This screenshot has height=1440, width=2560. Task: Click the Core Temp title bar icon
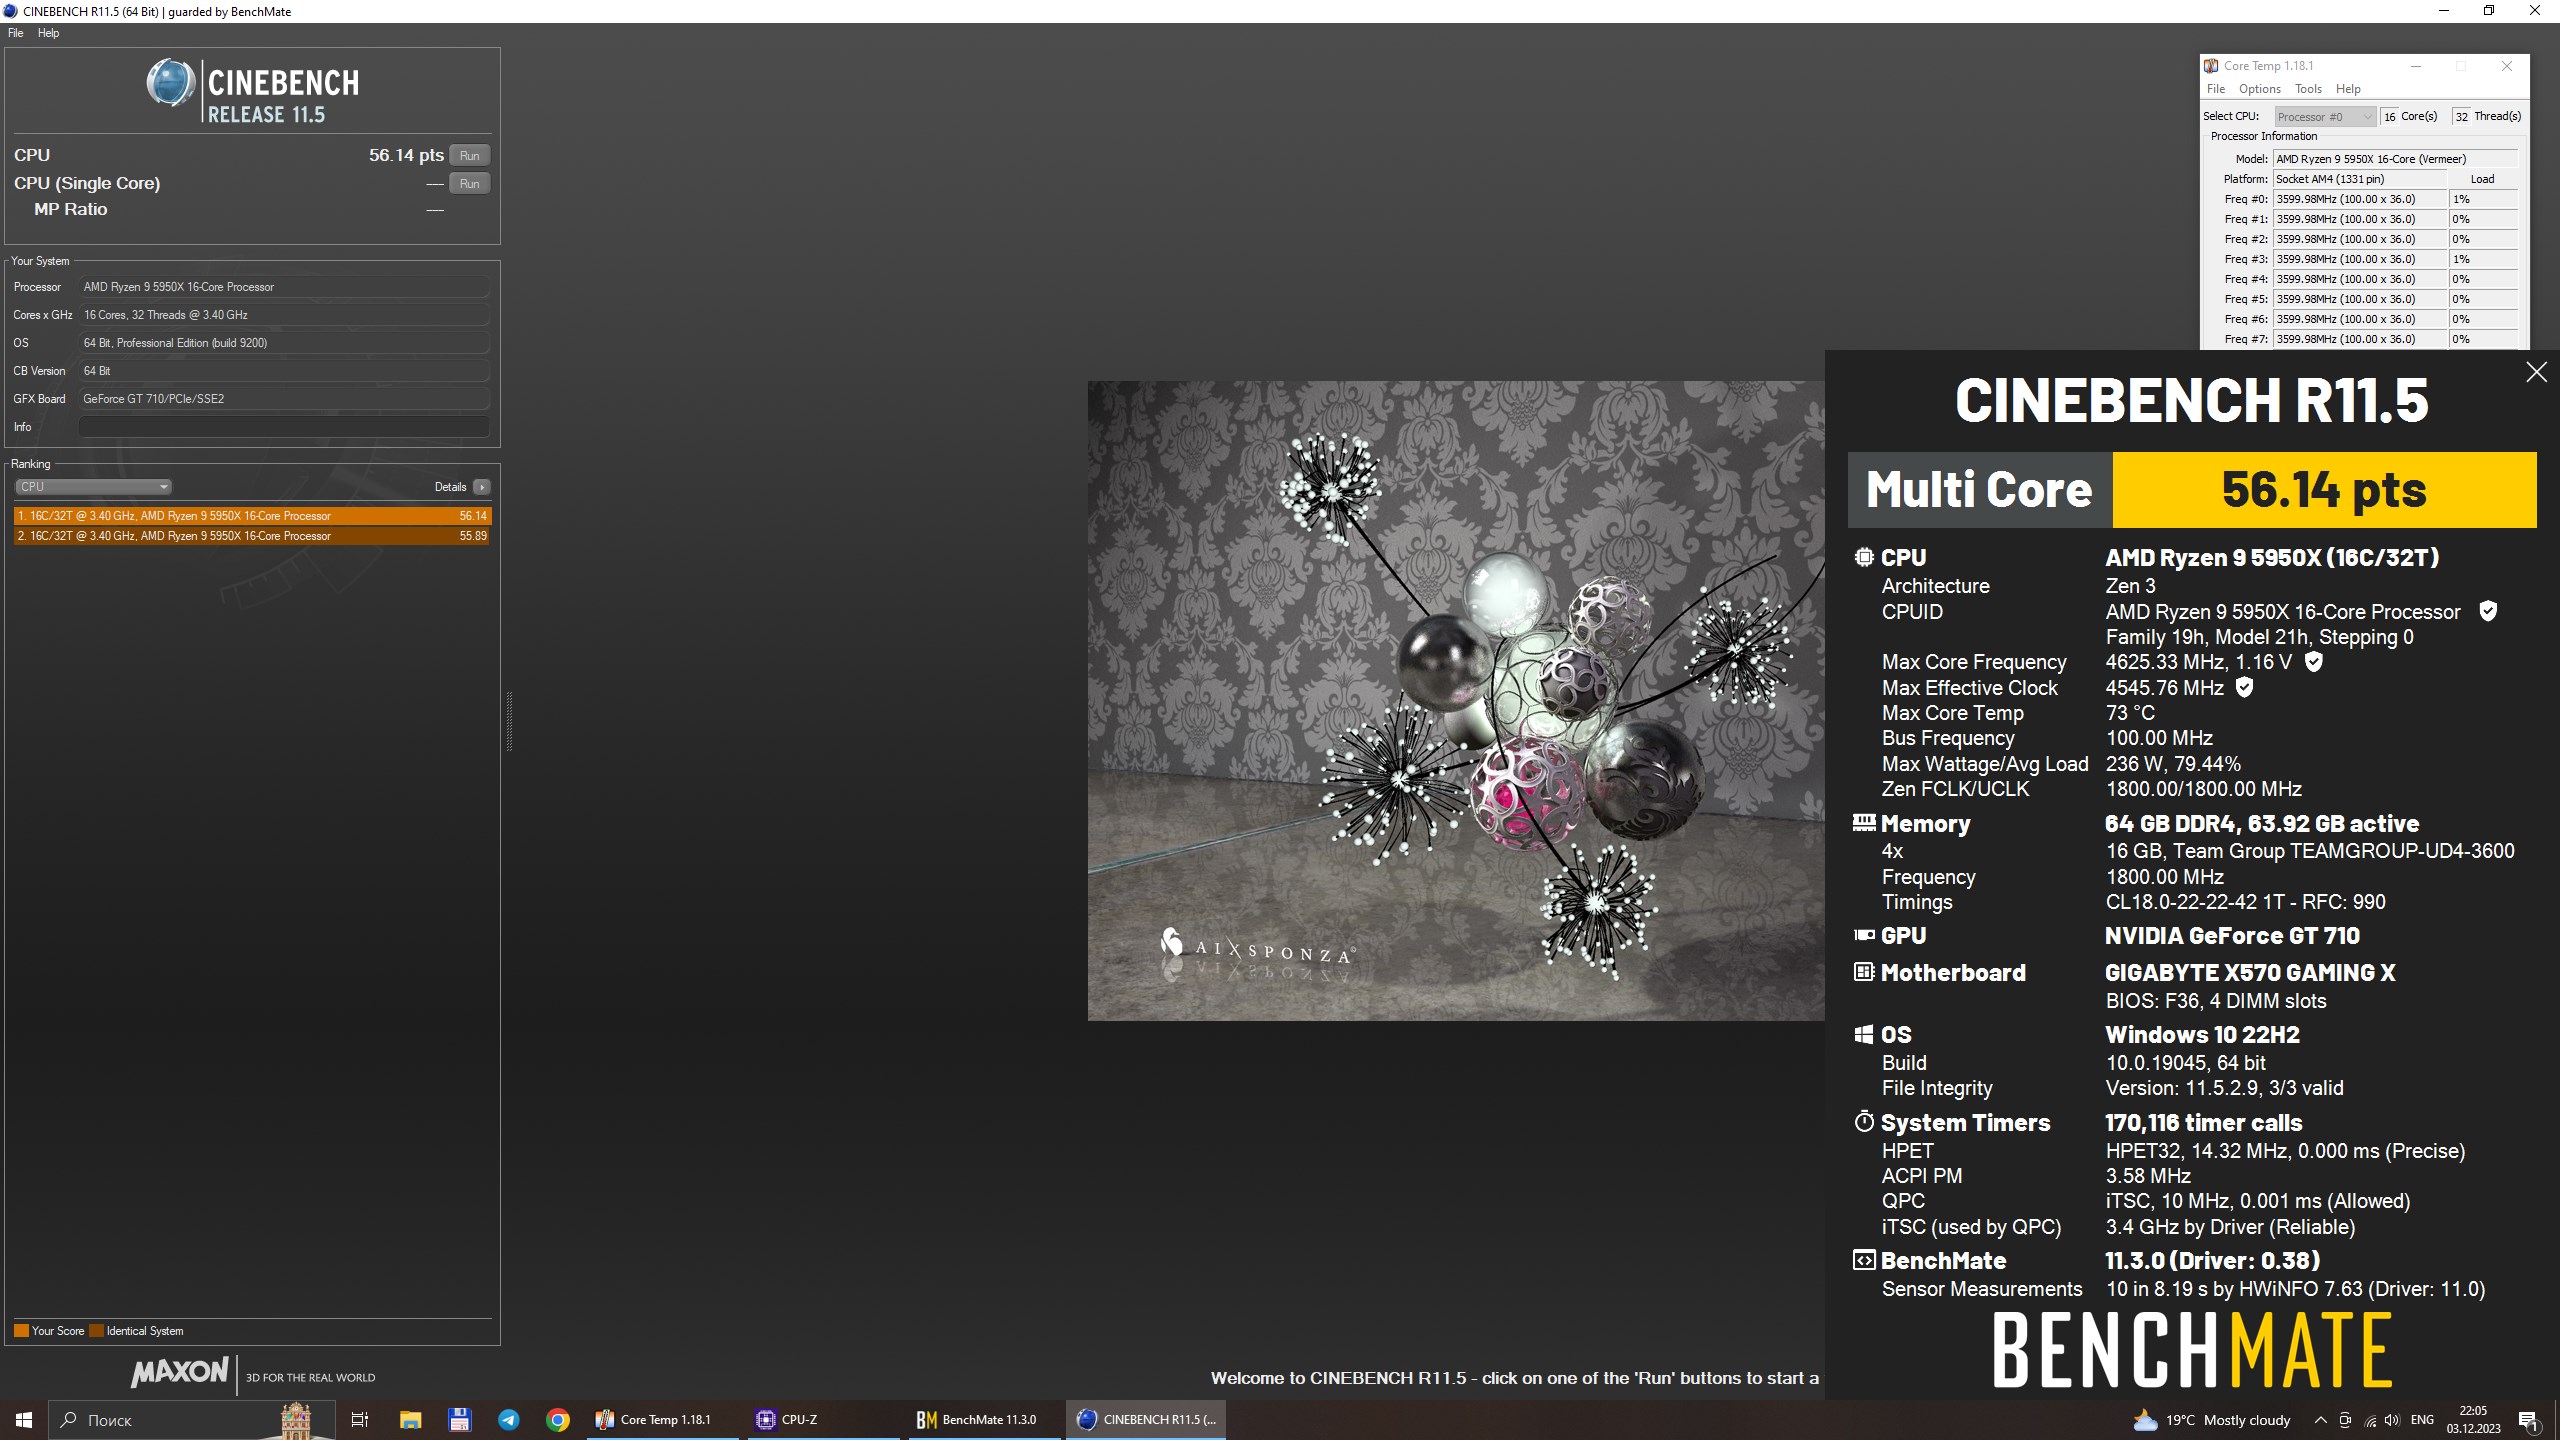[2210, 66]
